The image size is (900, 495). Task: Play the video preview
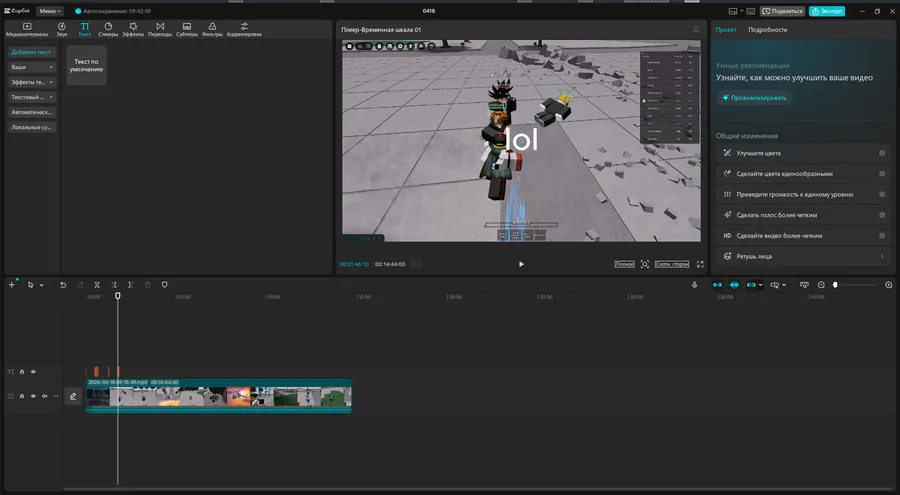point(521,264)
